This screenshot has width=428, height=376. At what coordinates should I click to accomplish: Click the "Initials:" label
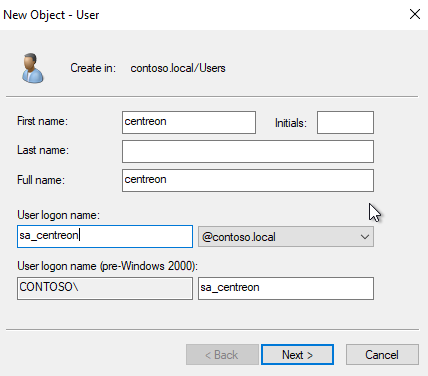point(291,123)
